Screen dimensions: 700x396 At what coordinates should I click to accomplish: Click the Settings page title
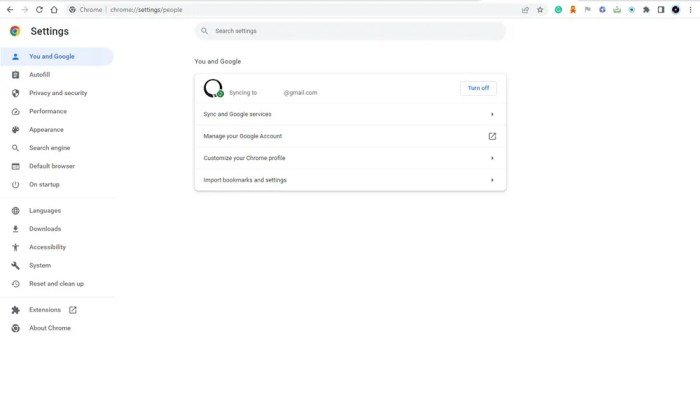coord(50,31)
